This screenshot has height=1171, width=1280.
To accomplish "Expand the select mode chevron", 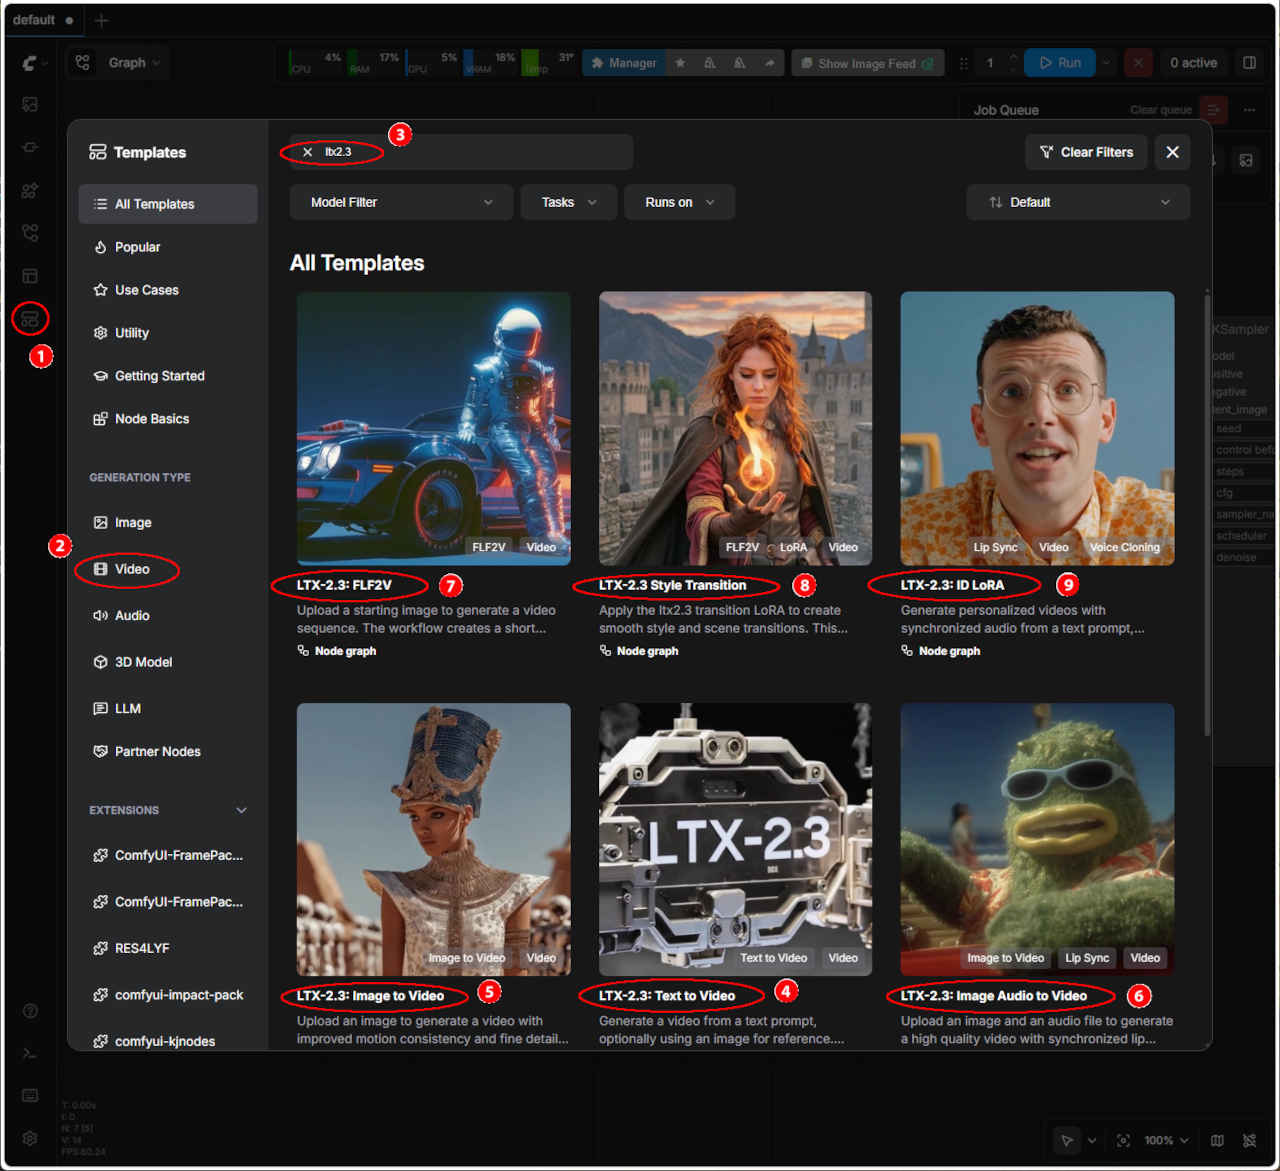I will click(x=1092, y=1140).
